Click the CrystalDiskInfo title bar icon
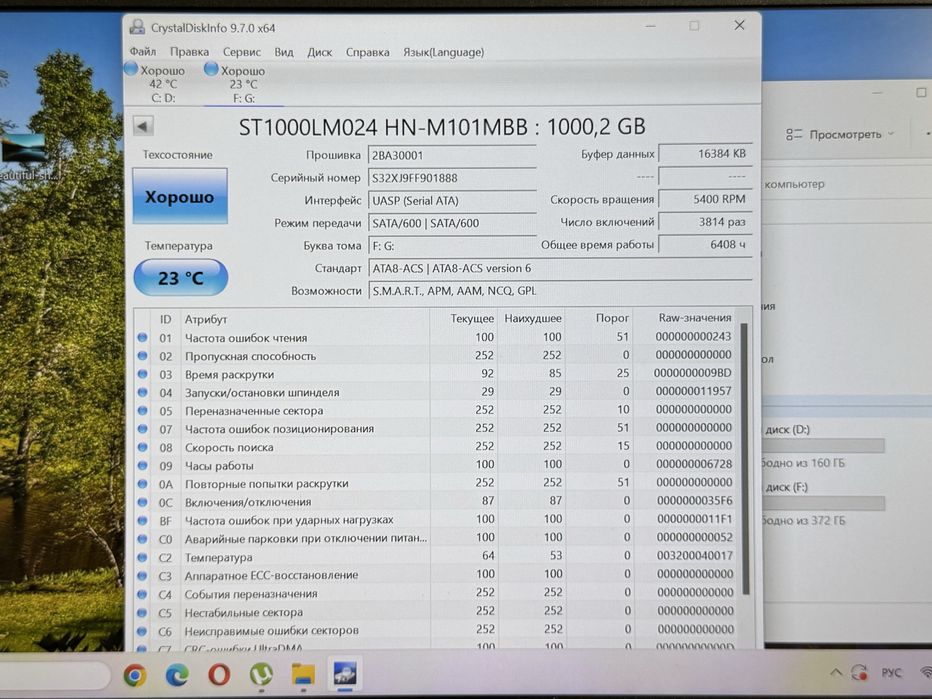The height and width of the screenshot is (699, 932). pyautogui.click(x=137, y=27)
